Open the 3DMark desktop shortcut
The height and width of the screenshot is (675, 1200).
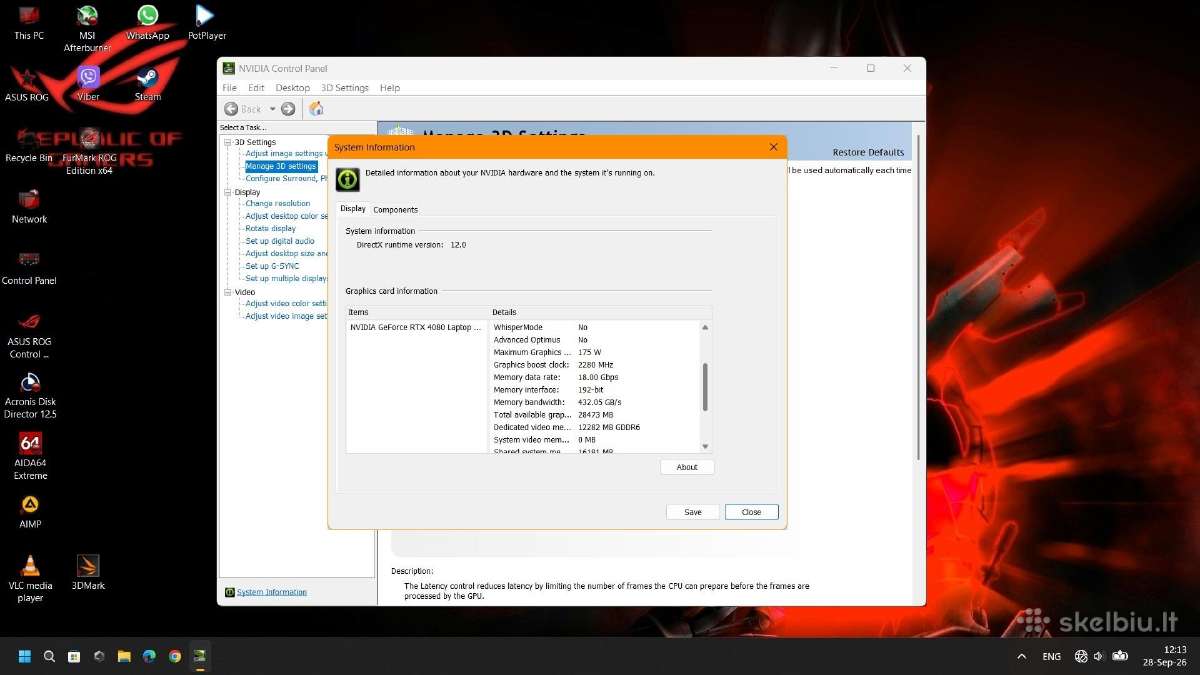pos(88,573)
